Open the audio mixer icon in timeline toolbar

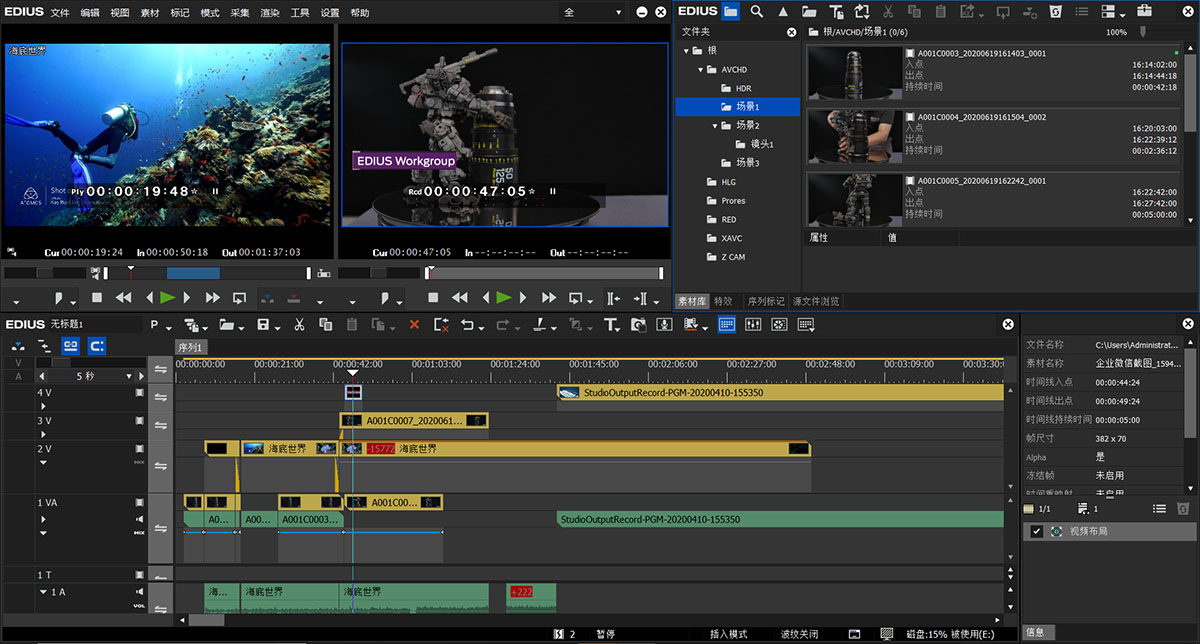point(753,325)
